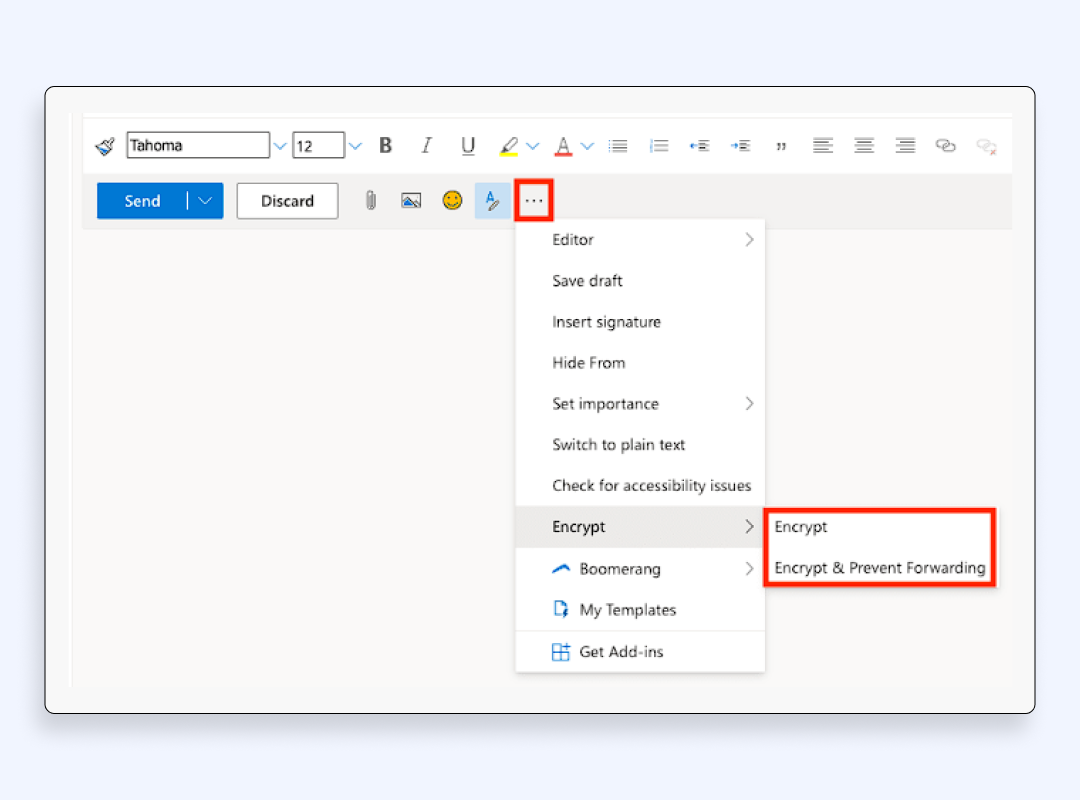This screenshot has height=800, width=1080.
Task: Click the insert link icon
Action: click(945, 146)
